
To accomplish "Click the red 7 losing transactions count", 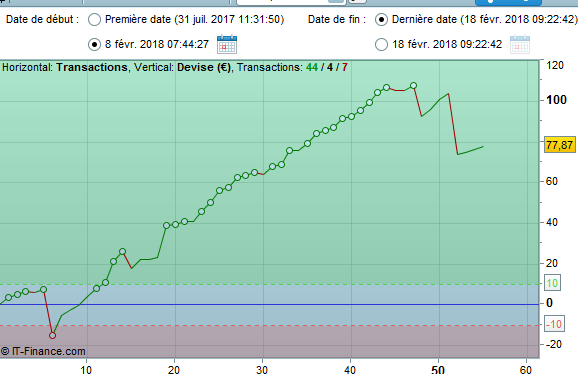I will point(344,67).
